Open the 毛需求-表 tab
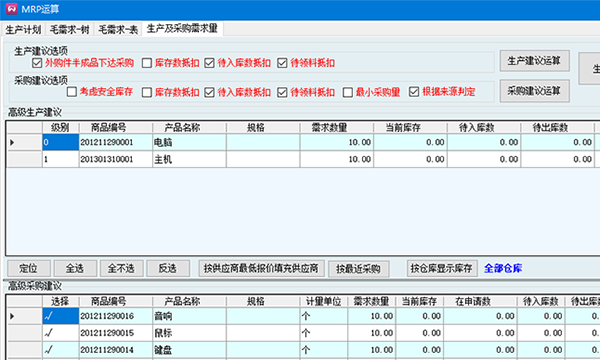 118,29
